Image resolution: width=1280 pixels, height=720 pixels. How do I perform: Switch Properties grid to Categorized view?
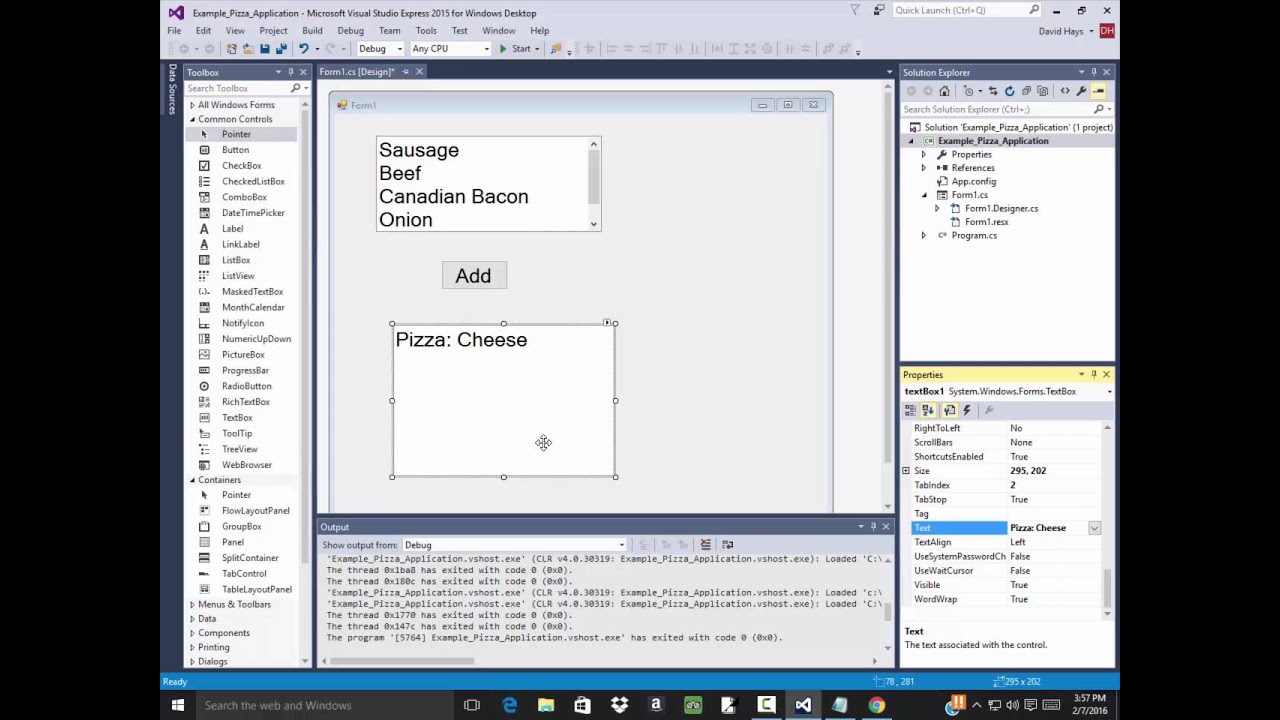pos(911,410)
